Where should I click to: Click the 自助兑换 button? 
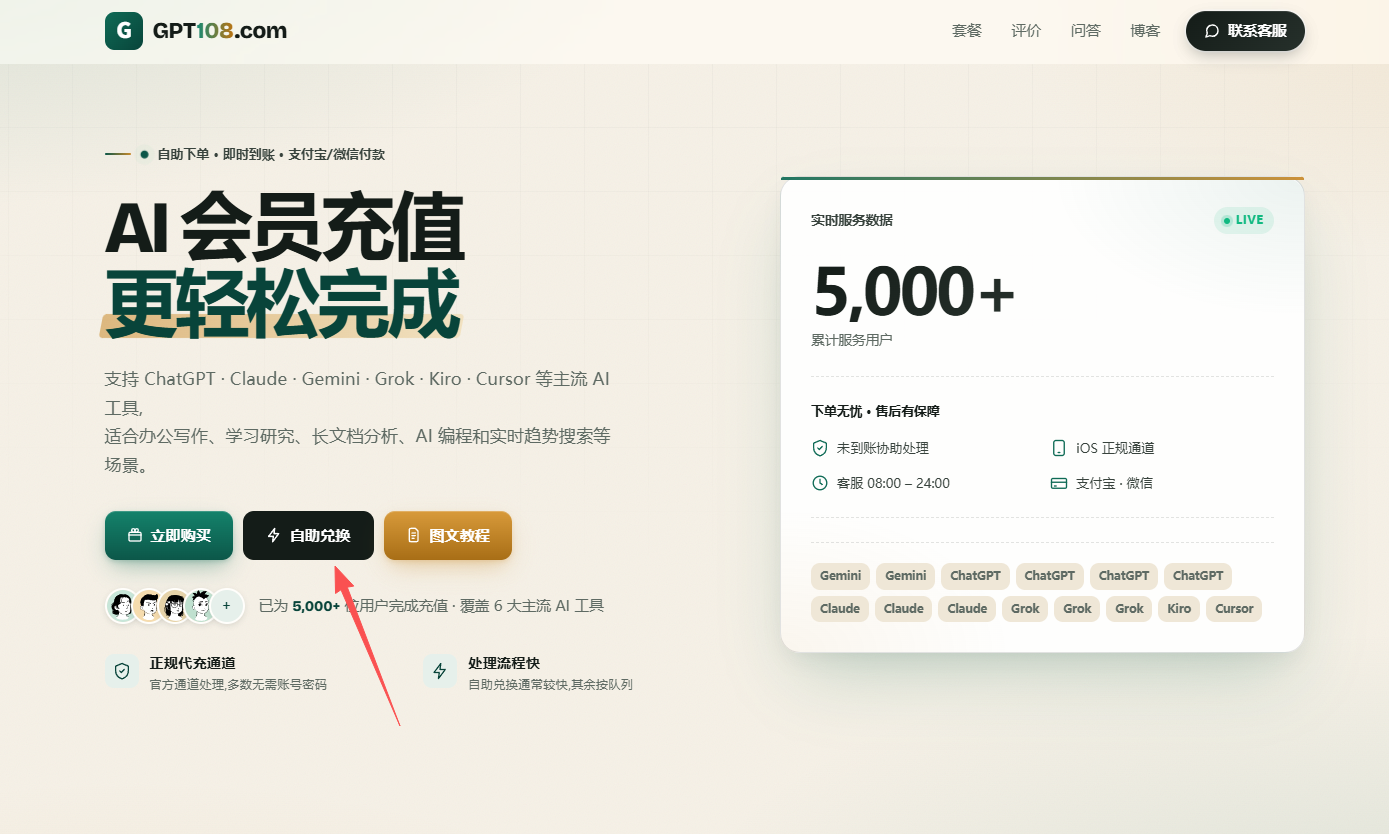(308, 536)
